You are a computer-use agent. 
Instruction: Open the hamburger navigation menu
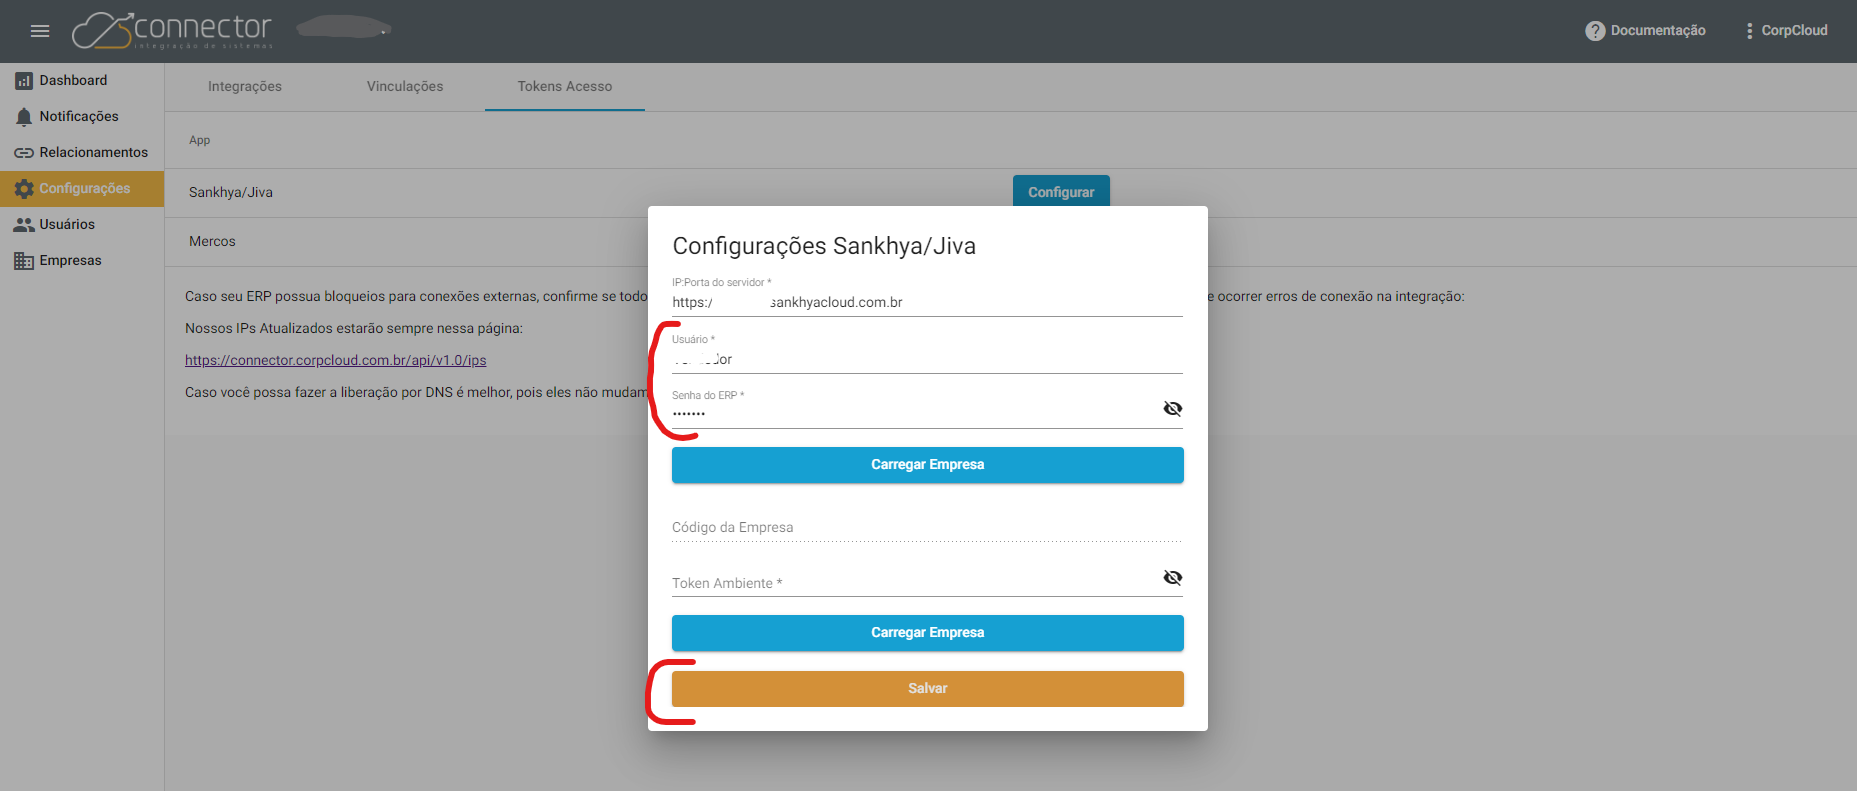(x=40, y=31)
